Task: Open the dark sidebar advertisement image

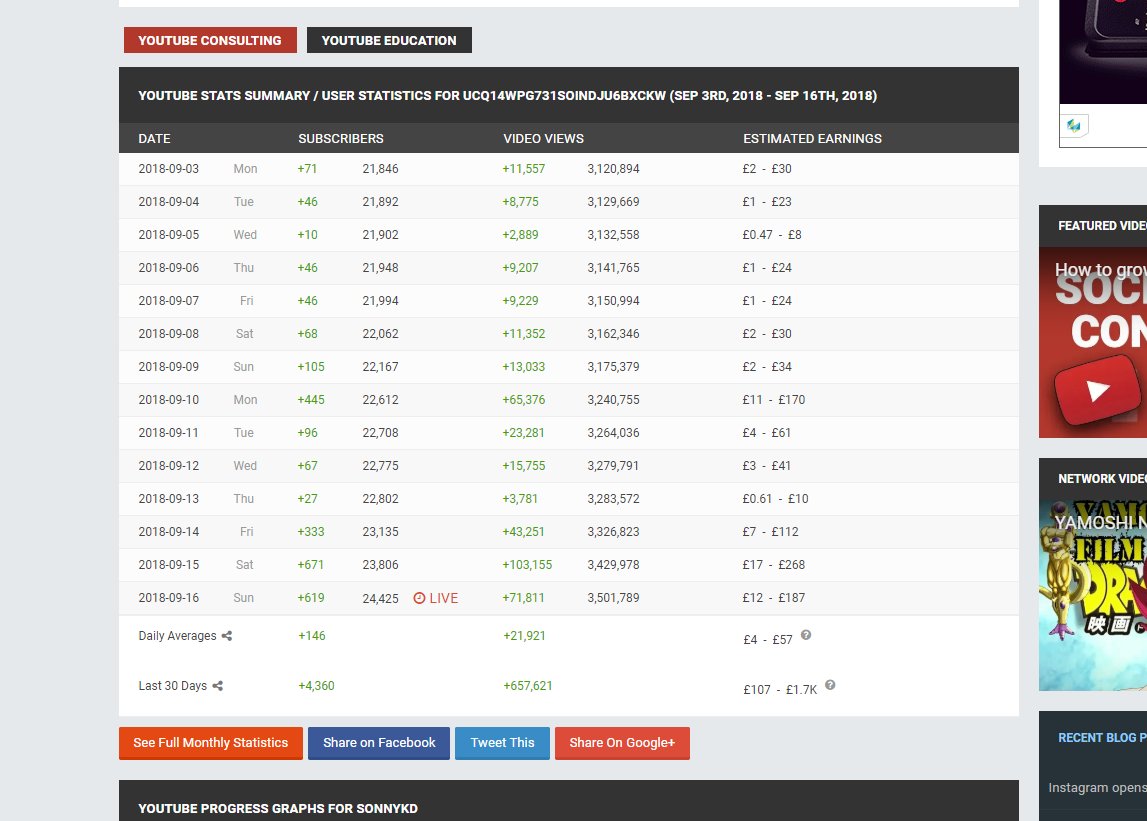Action: click(1103, 51)
